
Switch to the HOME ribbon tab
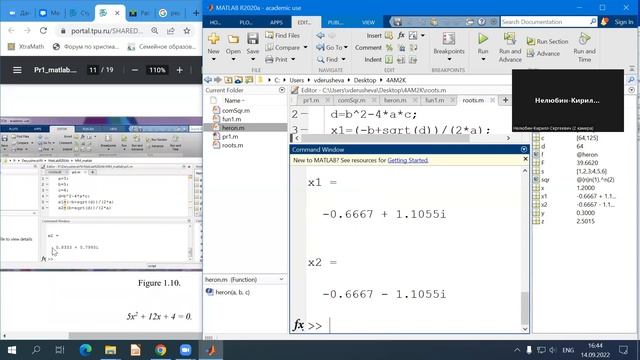tap(215, 22)
